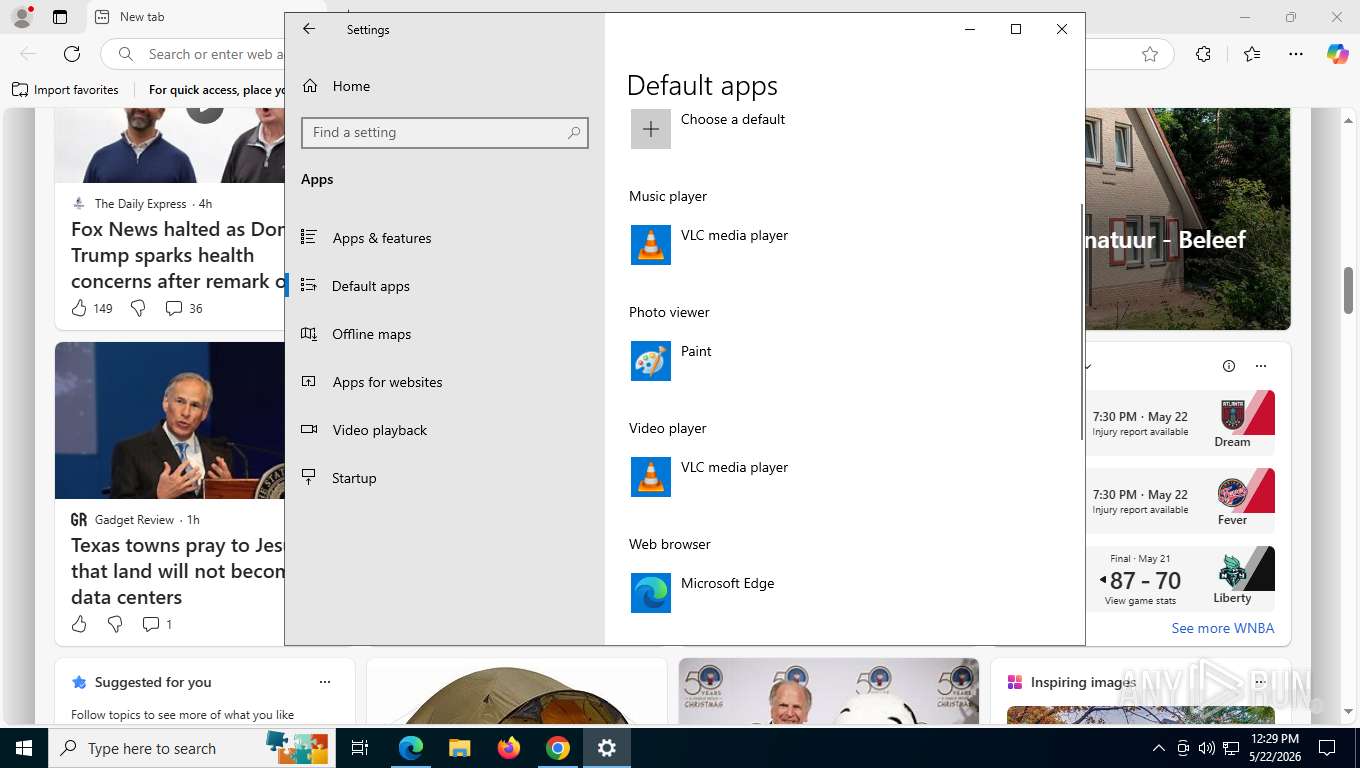
Task: Click See more WNBA link
Action: point(1223,628)
